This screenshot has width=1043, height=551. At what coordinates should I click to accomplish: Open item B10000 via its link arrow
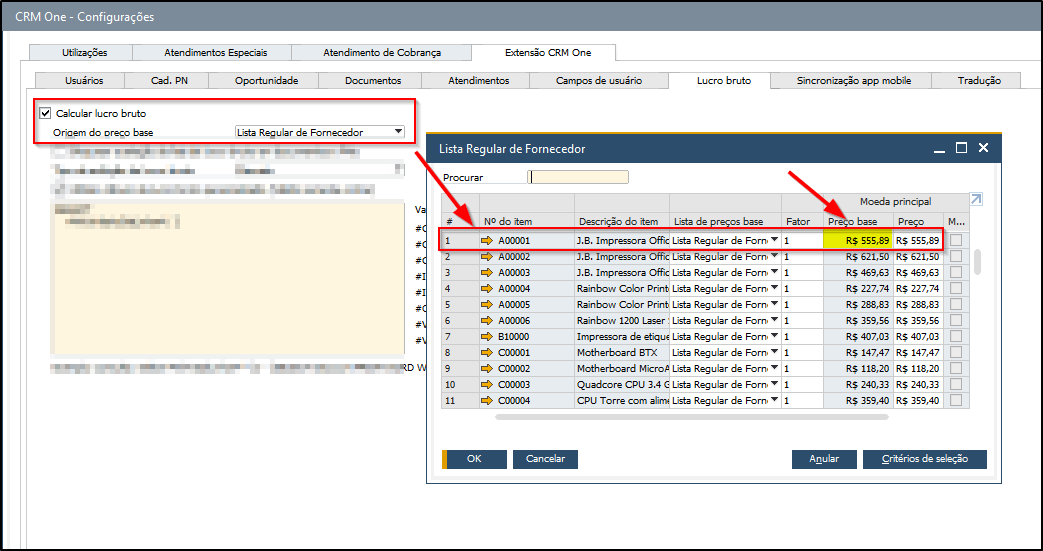(488, 336)
